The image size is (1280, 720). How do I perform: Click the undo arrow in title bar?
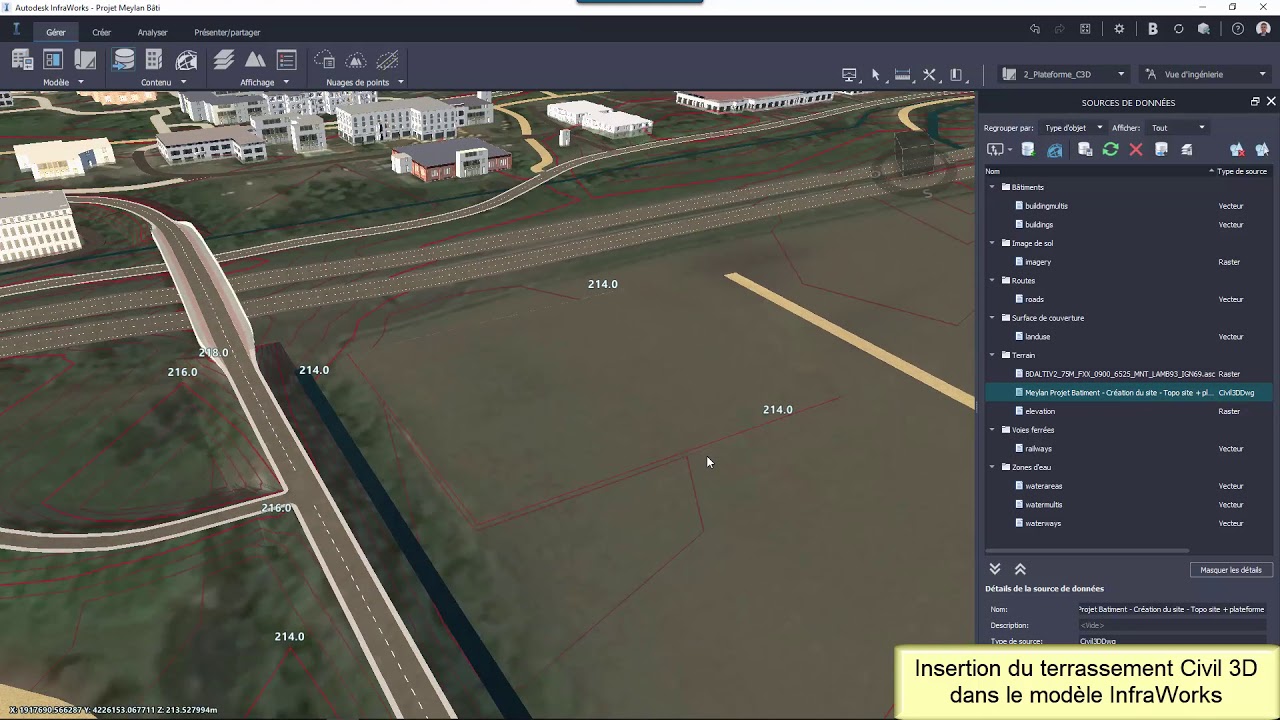(x=1035, y=29)
